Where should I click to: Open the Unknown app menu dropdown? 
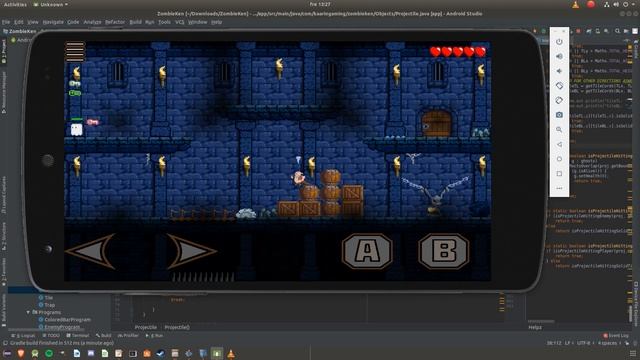click(x=51, y=4)
